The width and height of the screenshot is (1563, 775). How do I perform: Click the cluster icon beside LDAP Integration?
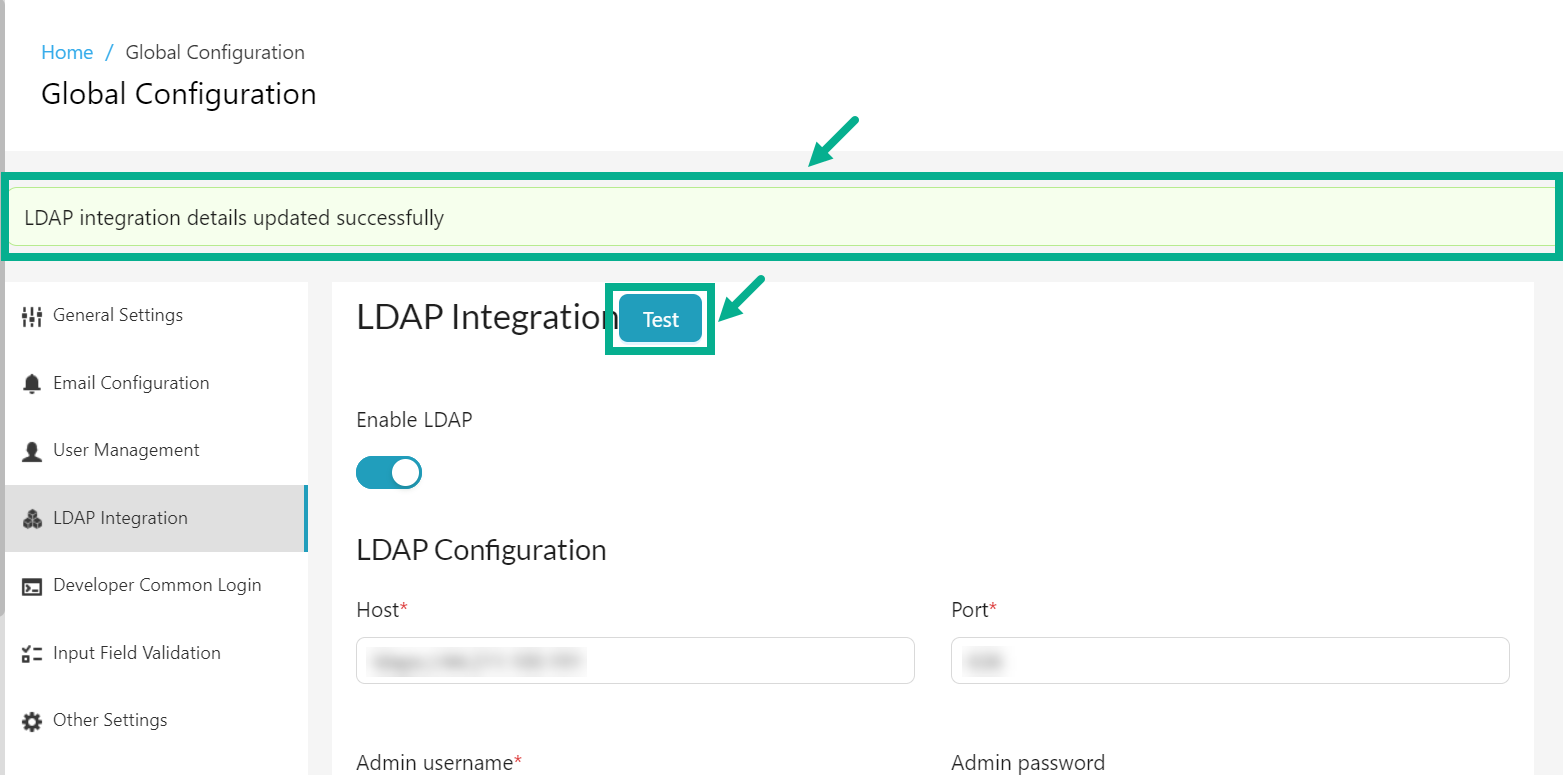(33, 518)
